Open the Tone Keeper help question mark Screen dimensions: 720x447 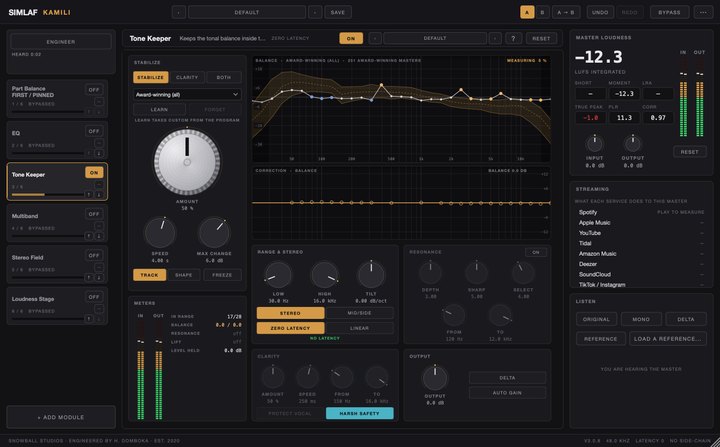click(x=513, y=39)
